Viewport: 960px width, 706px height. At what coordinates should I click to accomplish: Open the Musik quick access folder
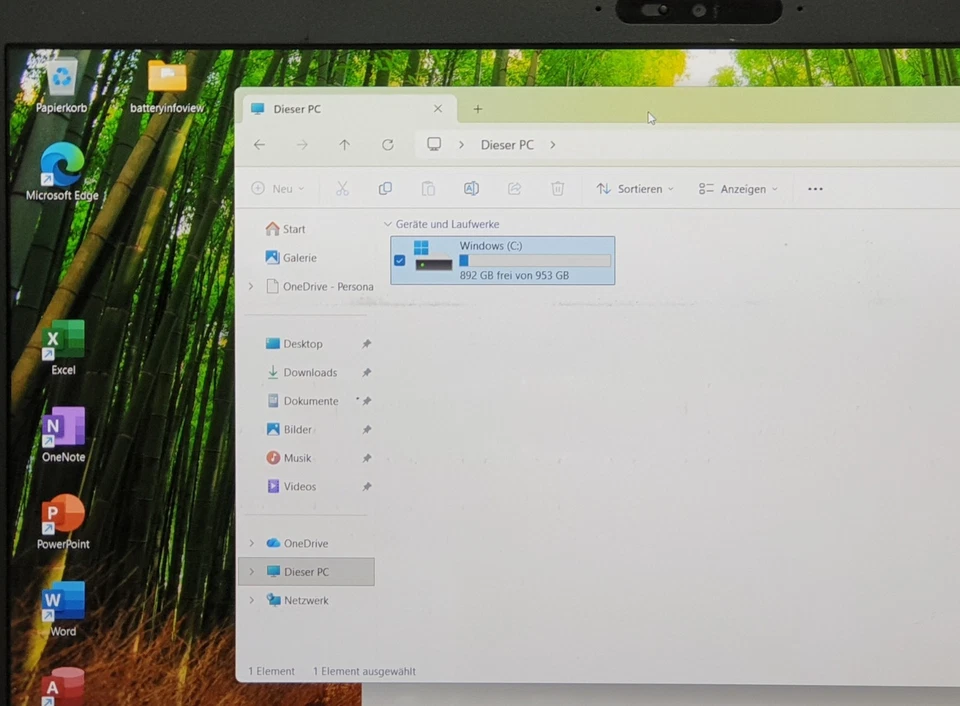(289, 458)
